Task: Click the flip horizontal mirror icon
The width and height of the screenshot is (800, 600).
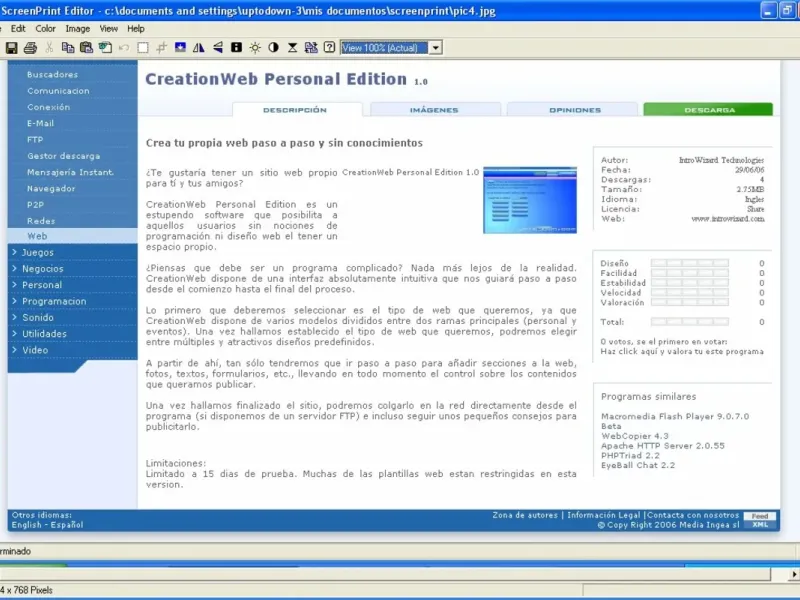Action: (198, 48)
